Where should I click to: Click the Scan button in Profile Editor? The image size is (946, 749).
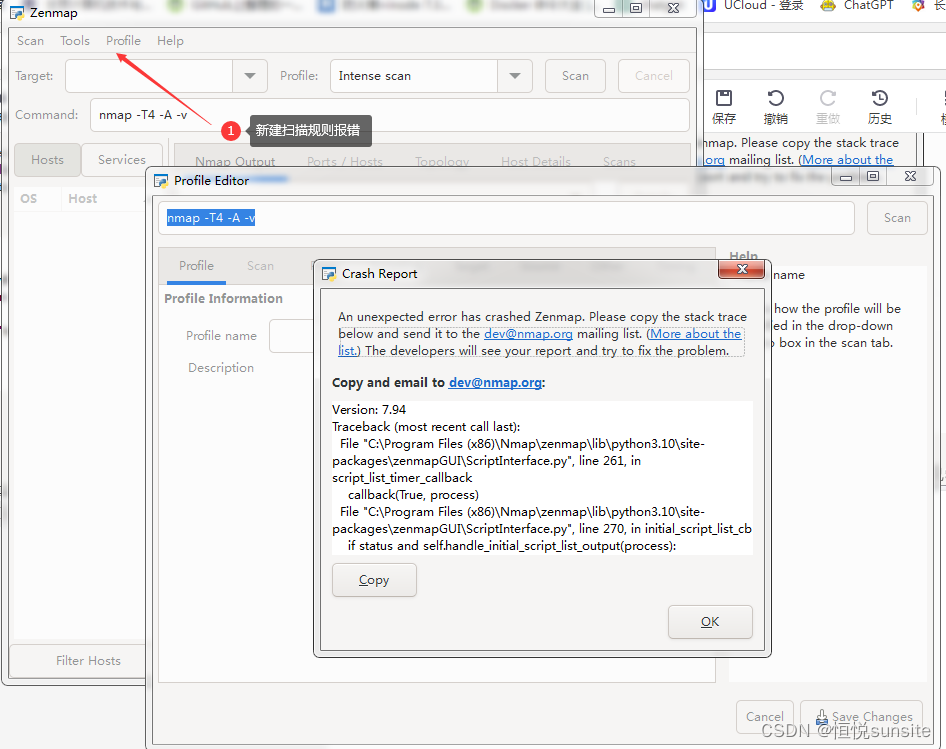click(x=897, y=218)
